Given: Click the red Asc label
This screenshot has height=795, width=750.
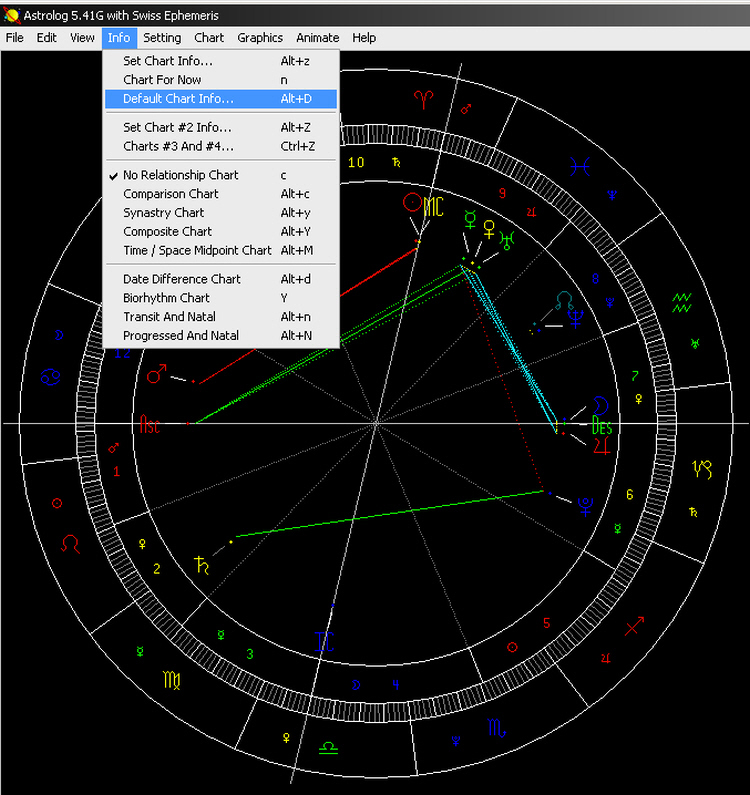Looking at the screenshot, I should point(150,425).
